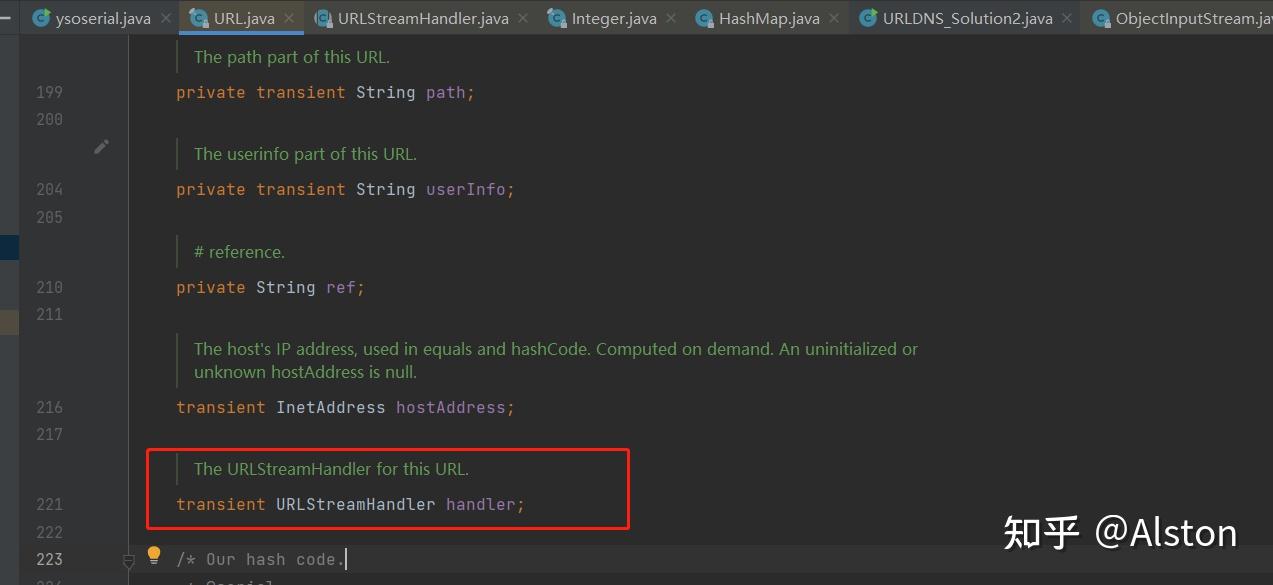
Task: Click 'transient' keyword on line 204
Action: (301, 189)
